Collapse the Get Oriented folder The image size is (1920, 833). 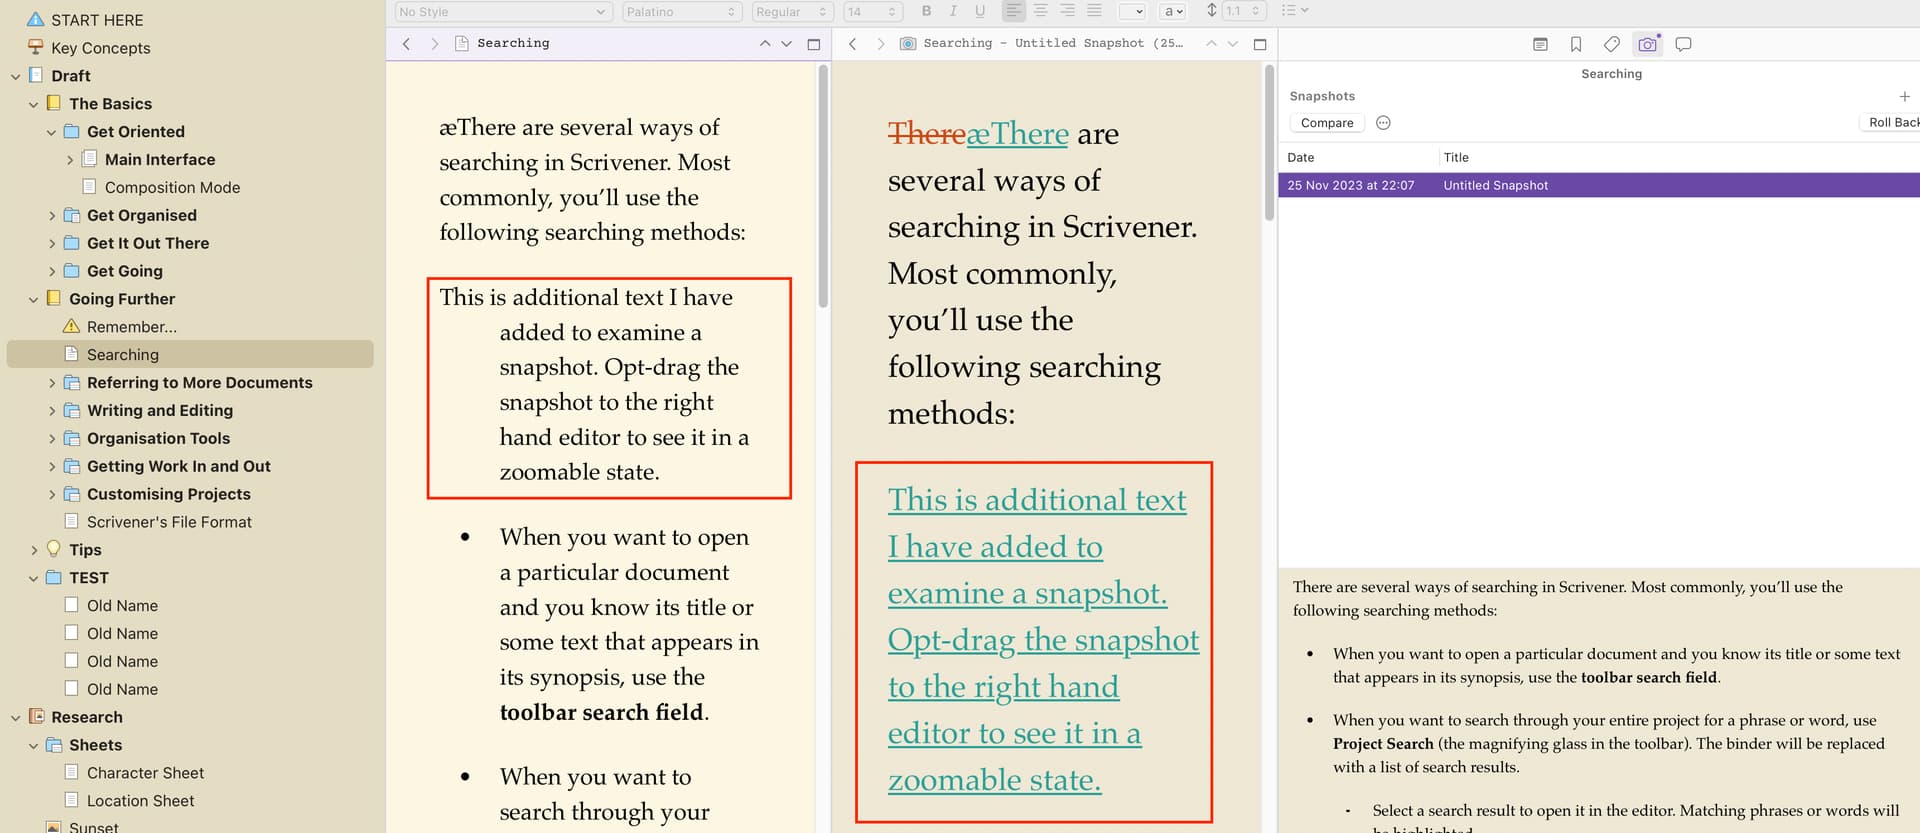pyautogui.click(x=51, y=132)
